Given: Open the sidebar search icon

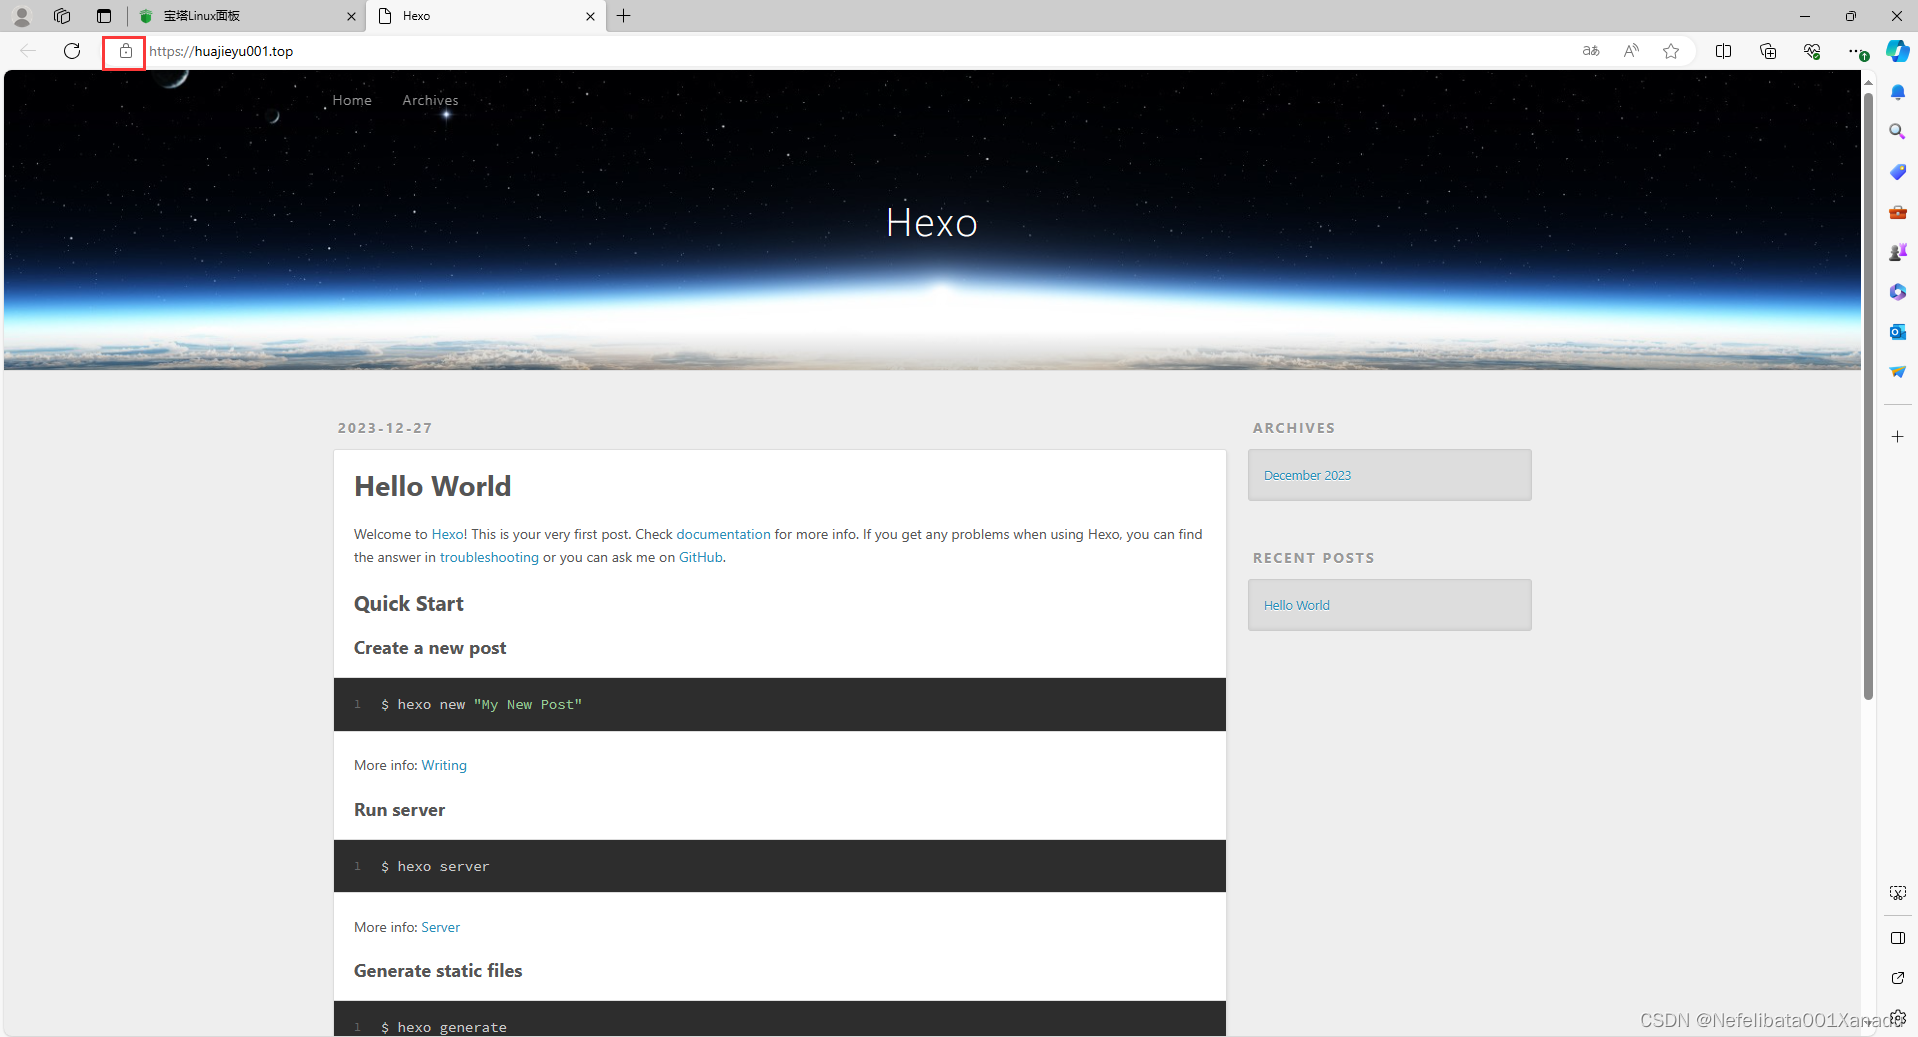Looking at the screenshot, I should click(1897, 132).
